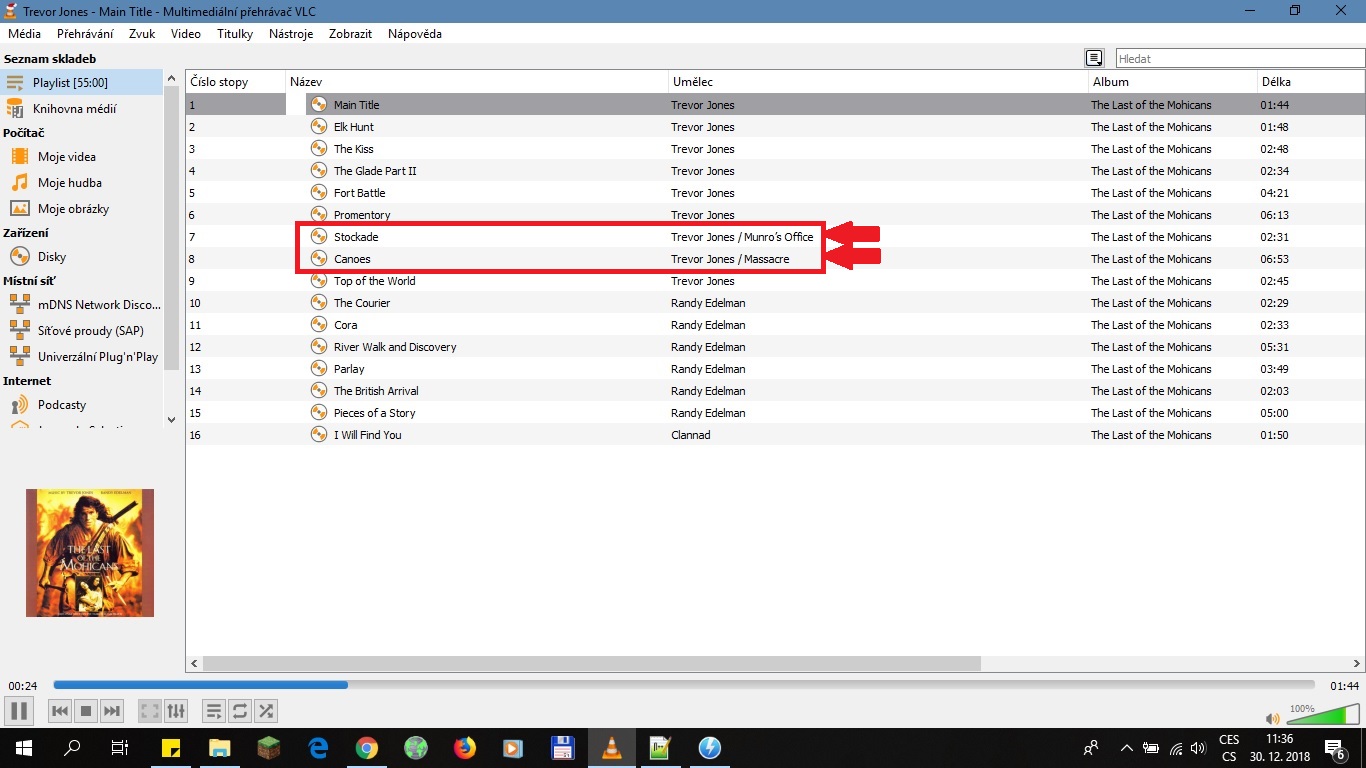Toggle the playlist view button
The width and height of the screenshot is (1366, 768).
coord(213,711)
